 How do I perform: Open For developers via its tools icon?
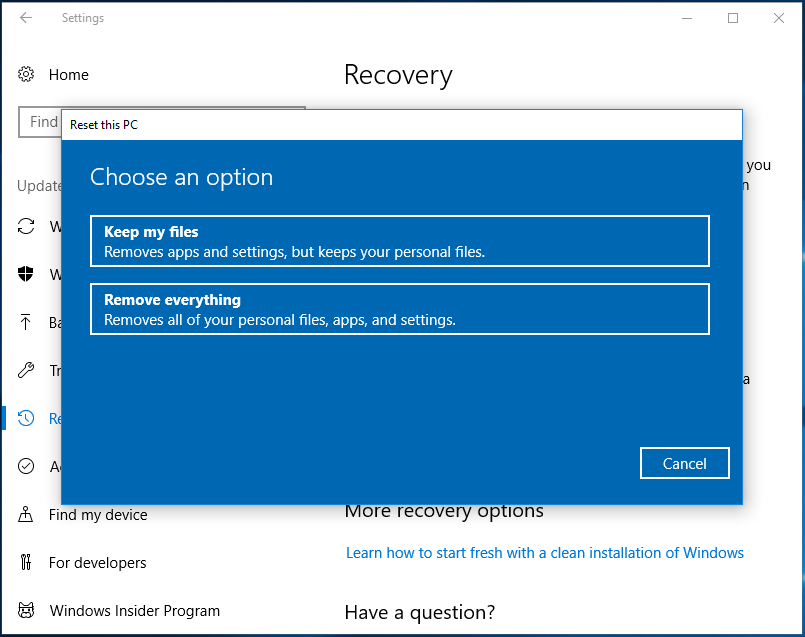coord(26,562)
